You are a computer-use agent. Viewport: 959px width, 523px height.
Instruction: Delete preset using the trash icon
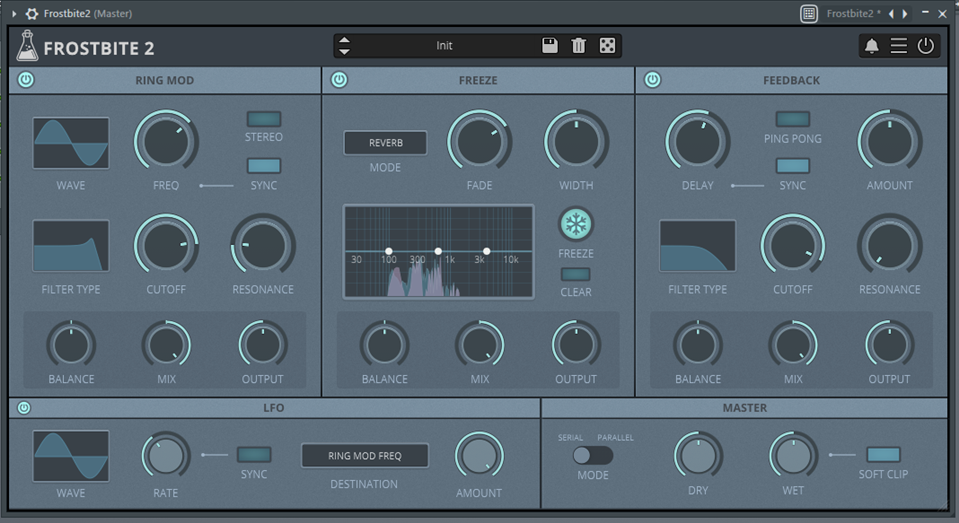[x=578, y=45]
